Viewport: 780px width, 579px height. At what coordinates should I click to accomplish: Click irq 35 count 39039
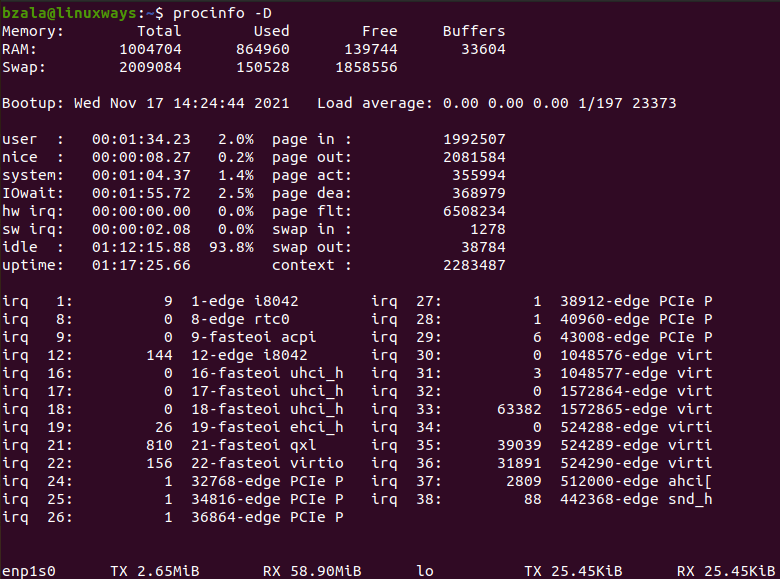[x=519, y=445]
